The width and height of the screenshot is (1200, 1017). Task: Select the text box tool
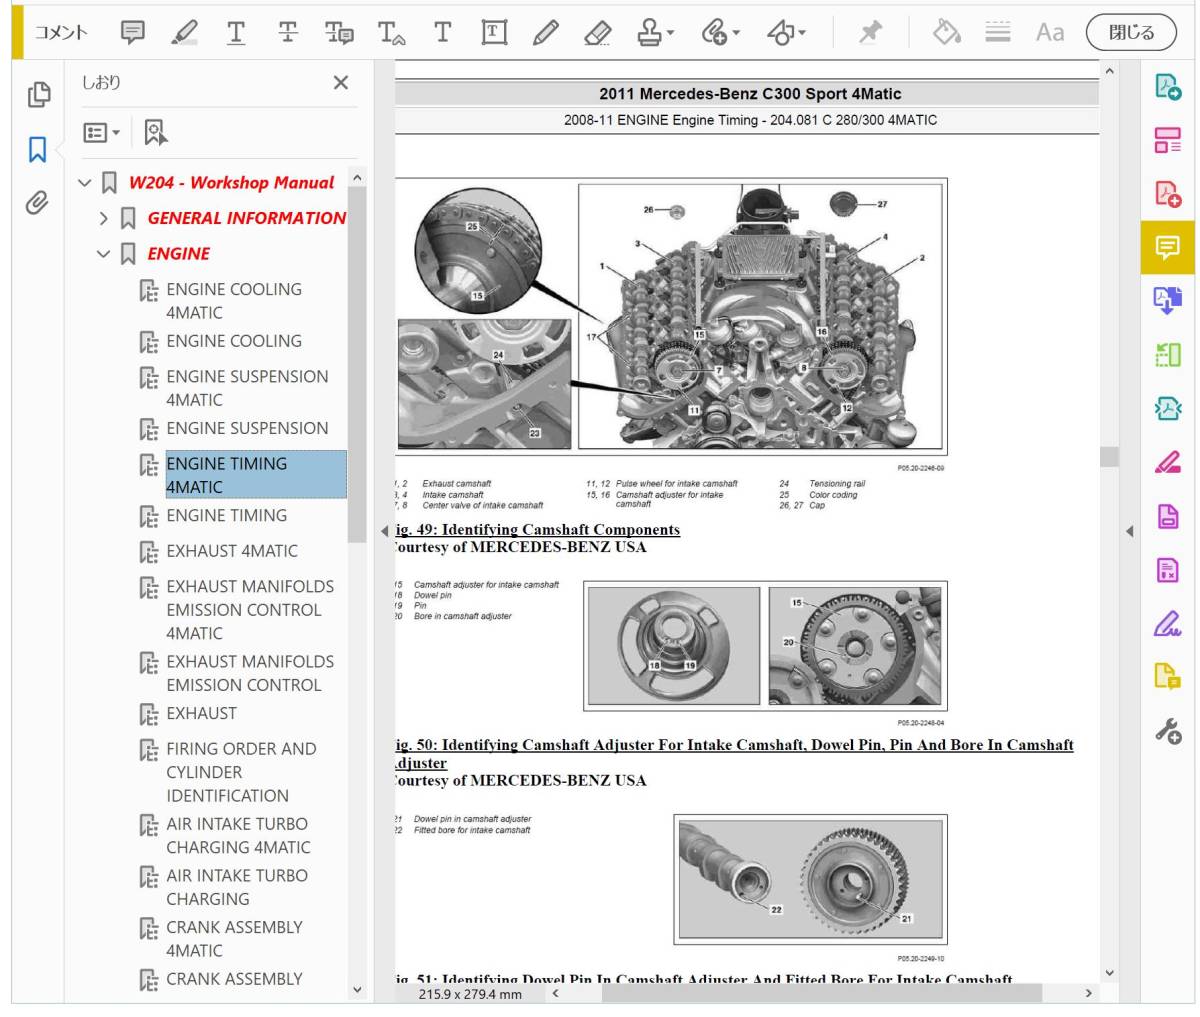(x=494, y=32)
